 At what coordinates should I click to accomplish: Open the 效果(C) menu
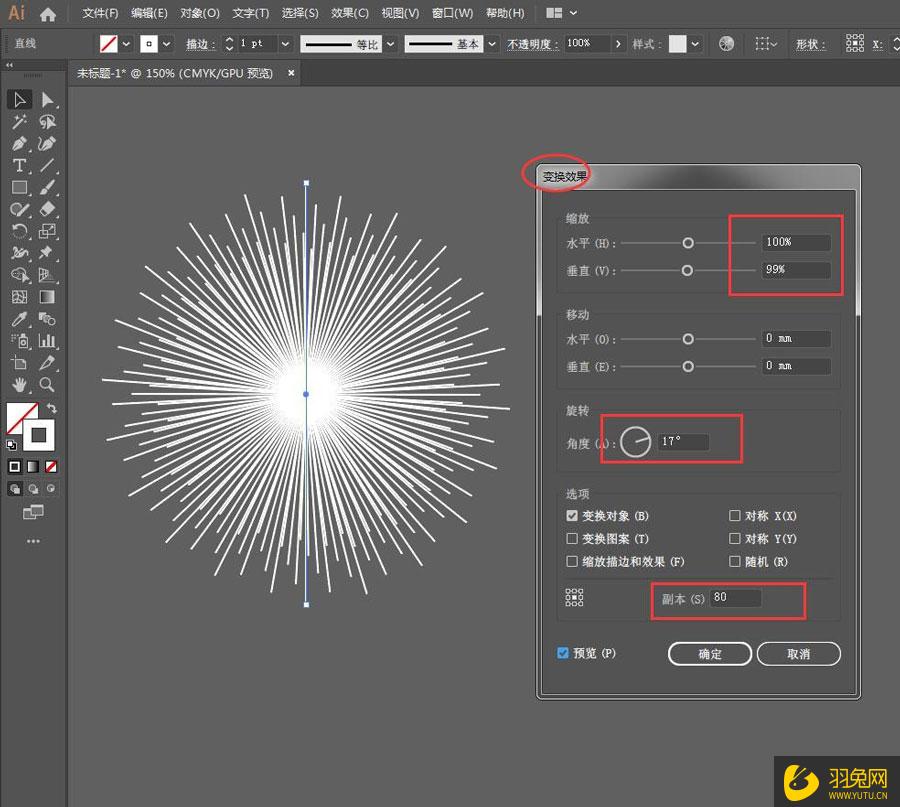349,14
